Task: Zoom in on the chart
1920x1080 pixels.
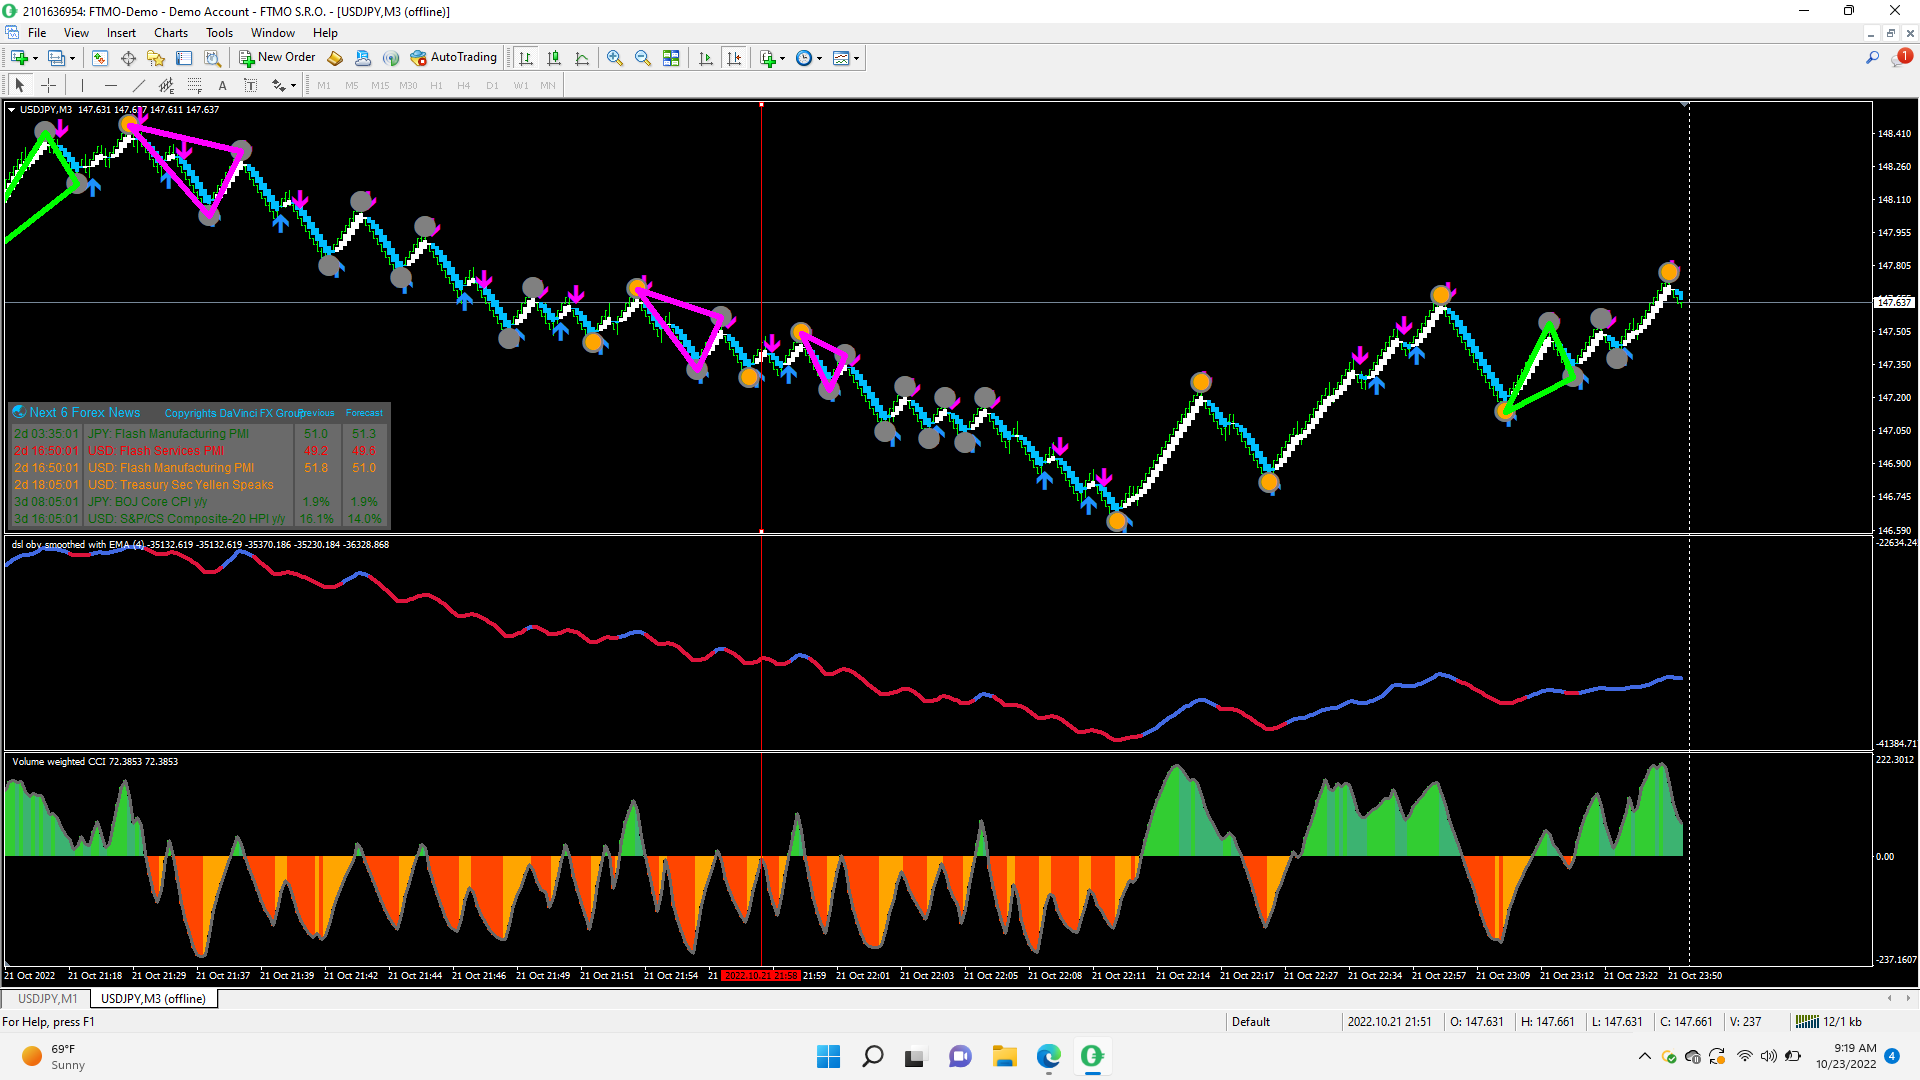Action: (615, 58)
